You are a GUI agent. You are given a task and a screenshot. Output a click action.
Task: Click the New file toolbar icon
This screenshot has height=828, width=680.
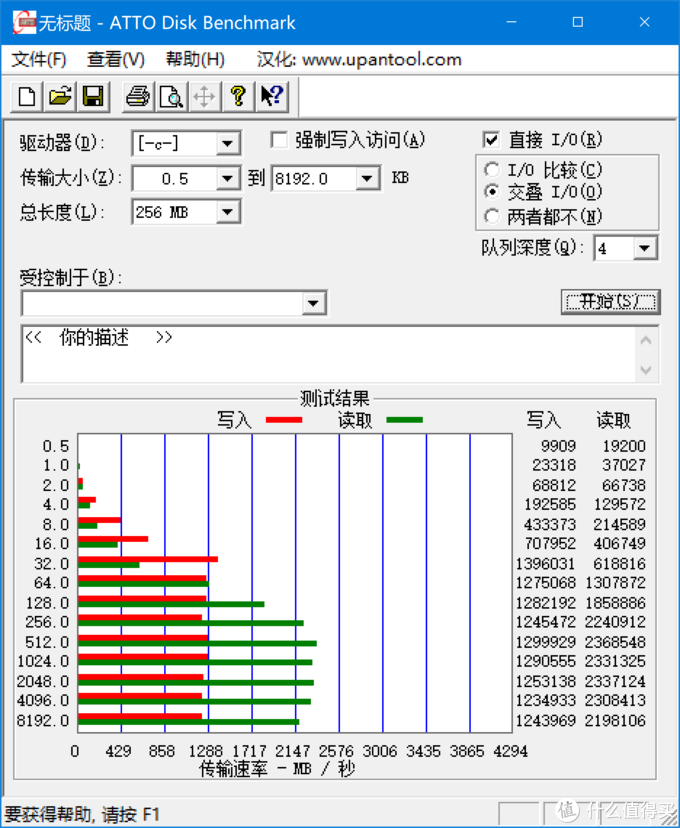pyautogui.click(x=28, y=96)
